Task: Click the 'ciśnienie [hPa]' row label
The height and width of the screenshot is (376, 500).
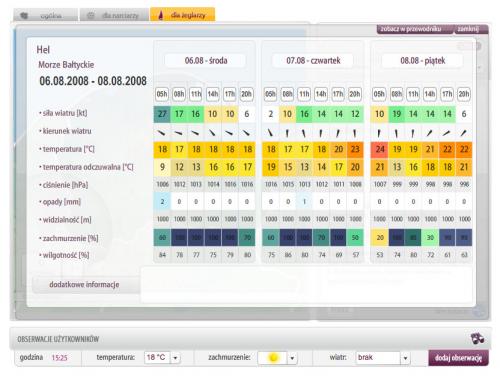Action: [x=64, y=185]
